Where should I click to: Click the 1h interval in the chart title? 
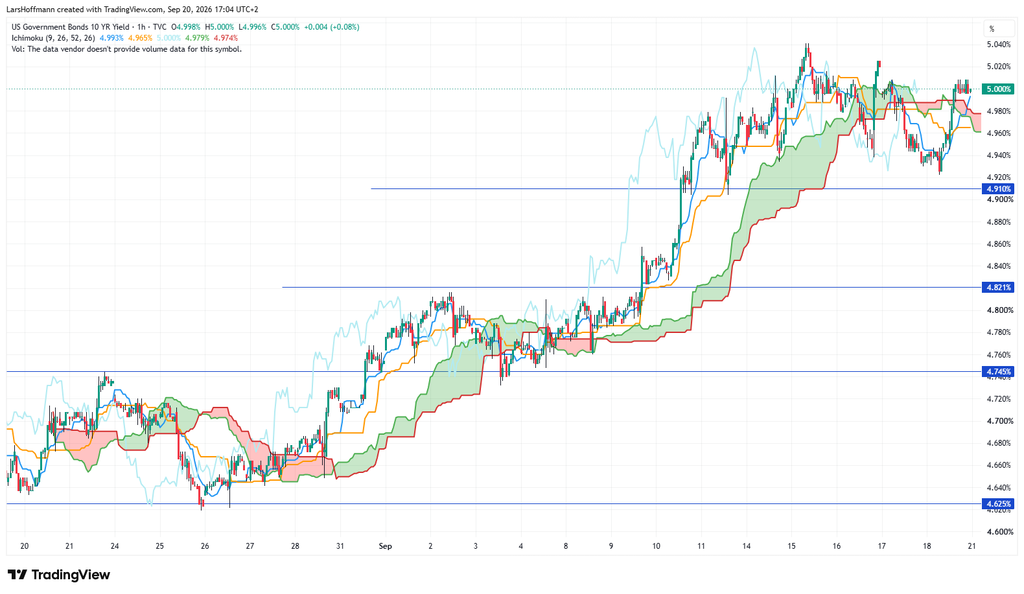click(x=142, y=27)
